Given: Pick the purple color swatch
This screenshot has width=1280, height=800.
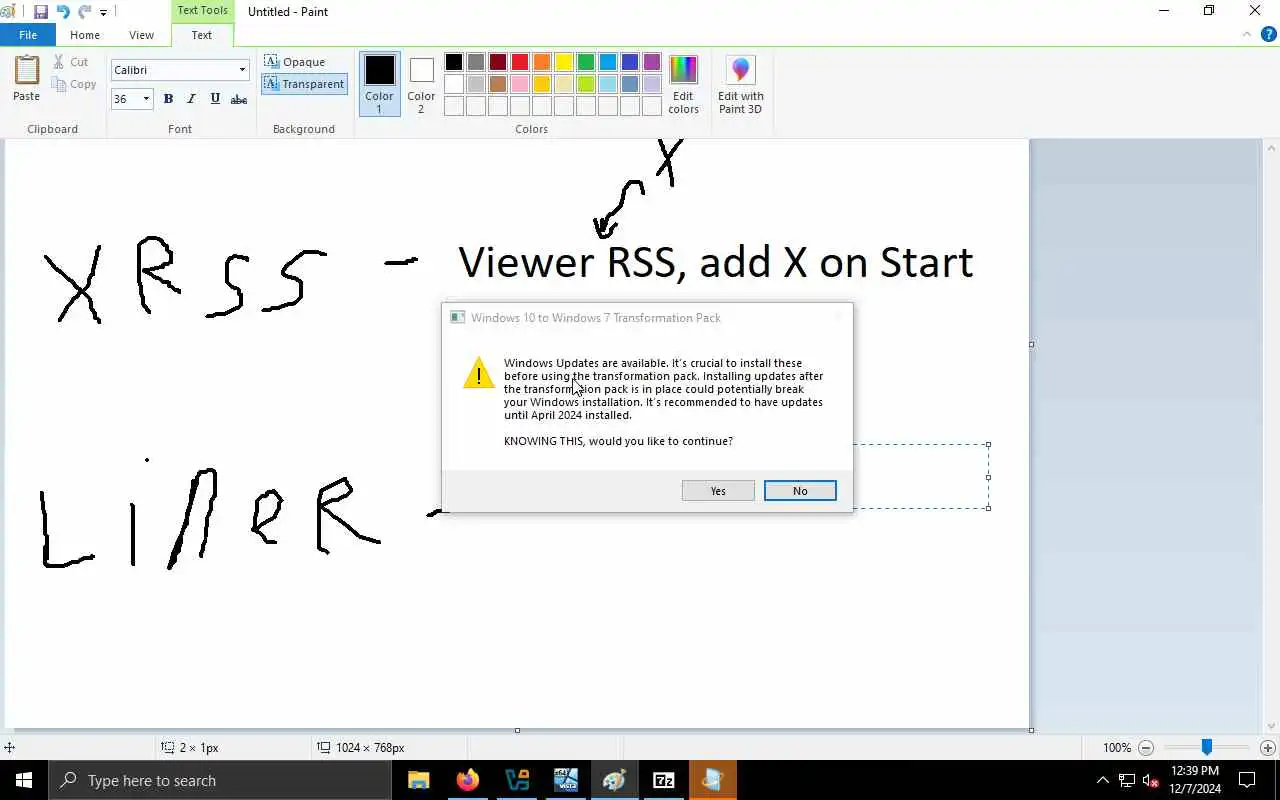Looking at the screenshot, I should [x=652, y=62].
